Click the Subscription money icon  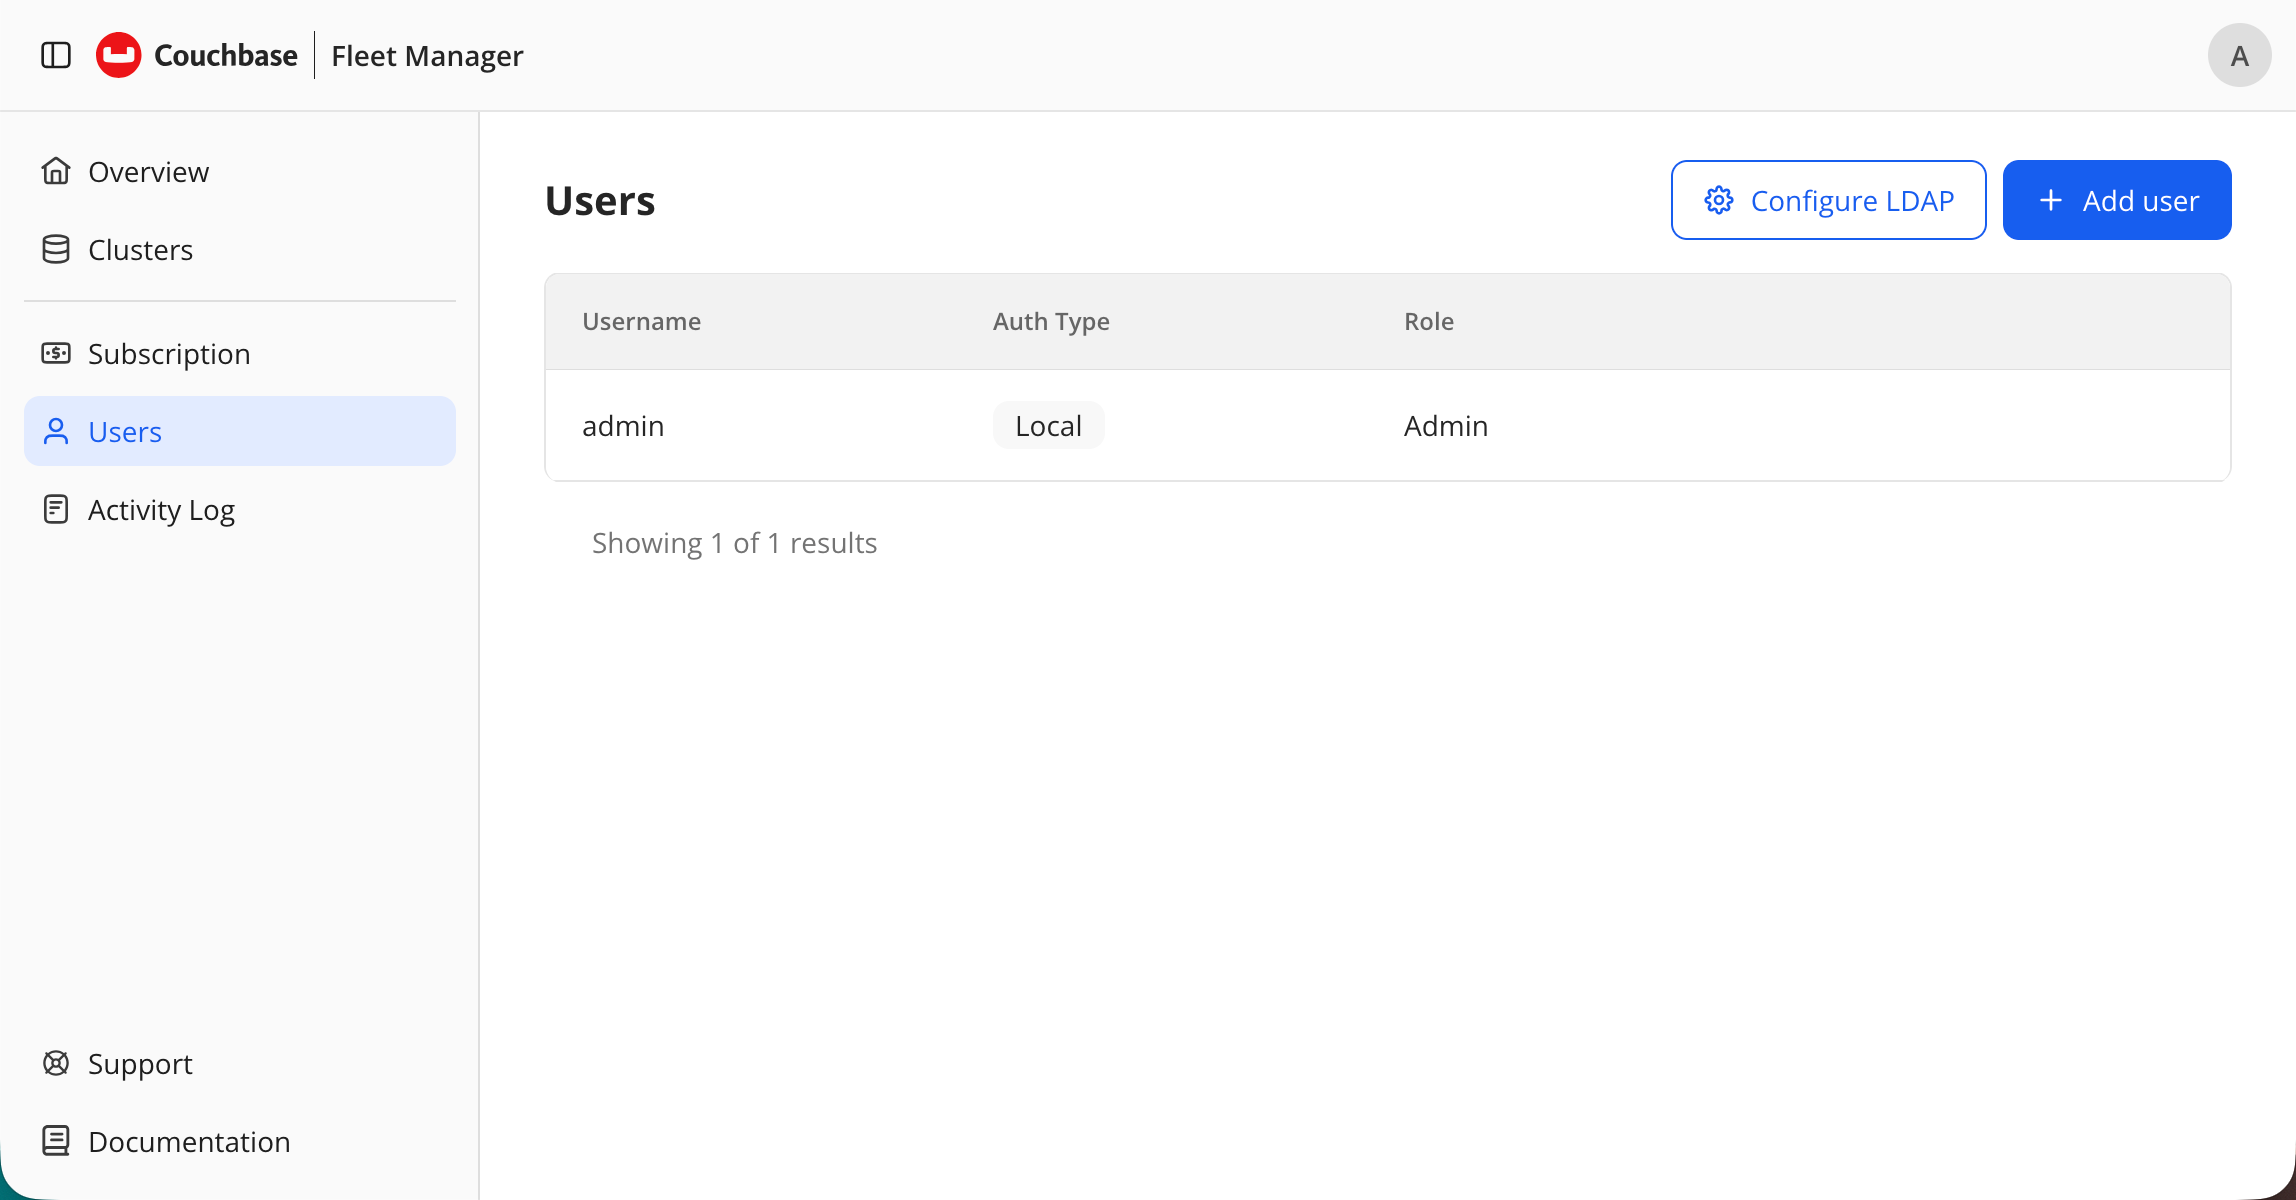pos(56,353)
